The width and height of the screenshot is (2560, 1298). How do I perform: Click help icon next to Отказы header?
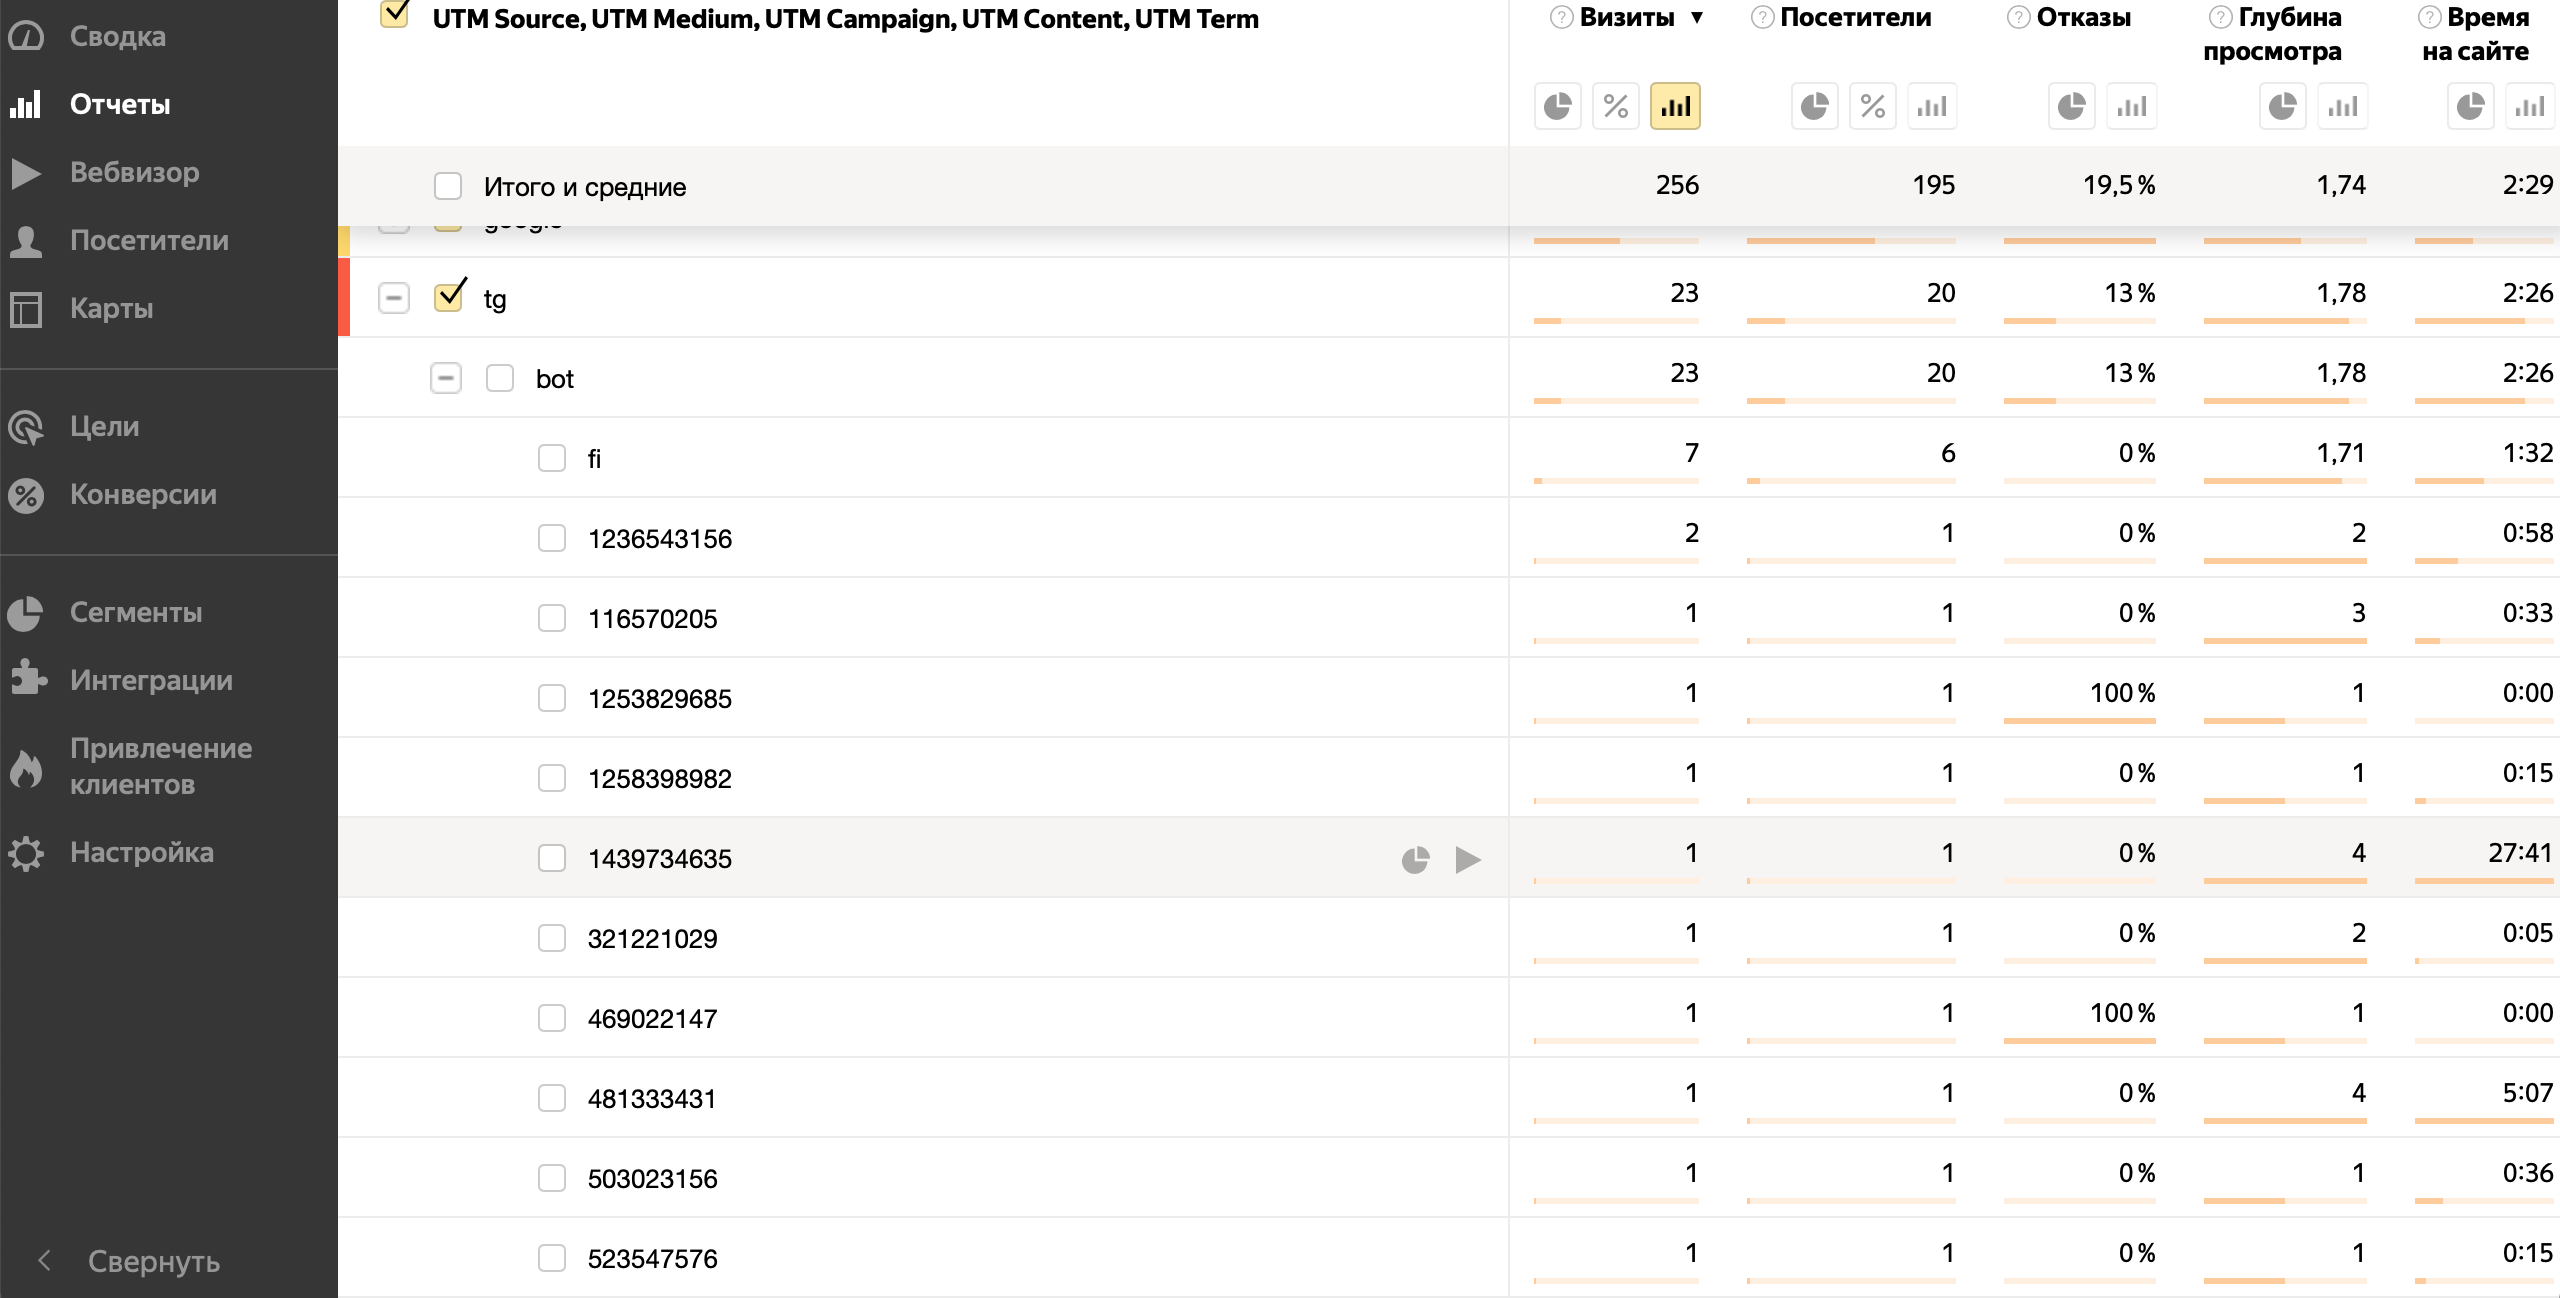2018,18
